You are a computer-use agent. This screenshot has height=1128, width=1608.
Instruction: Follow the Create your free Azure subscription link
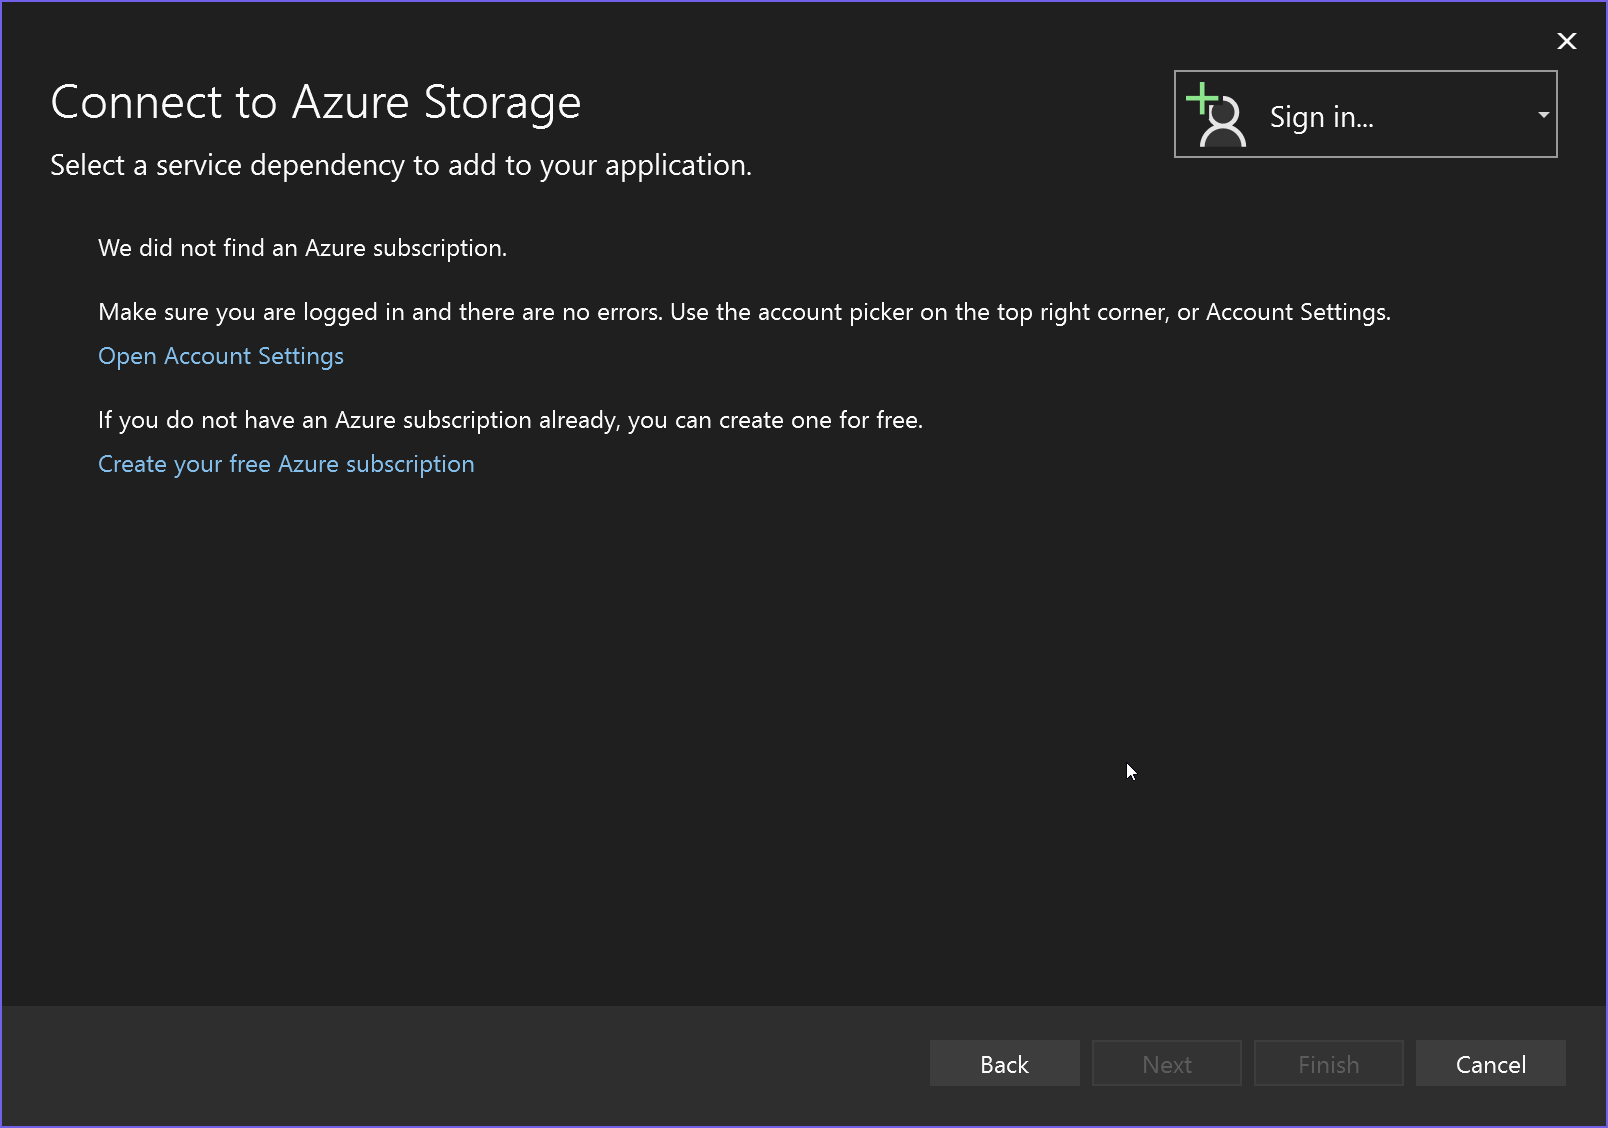point(286,464)
